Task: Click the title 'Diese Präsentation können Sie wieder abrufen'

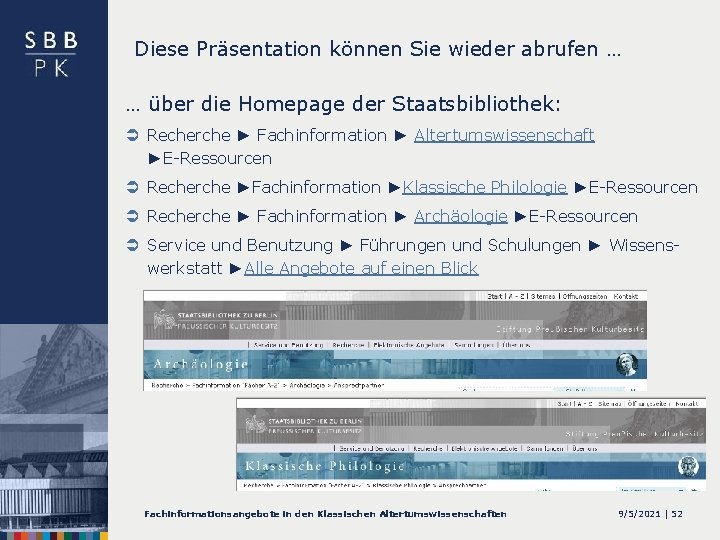Action: click(377, 49)
